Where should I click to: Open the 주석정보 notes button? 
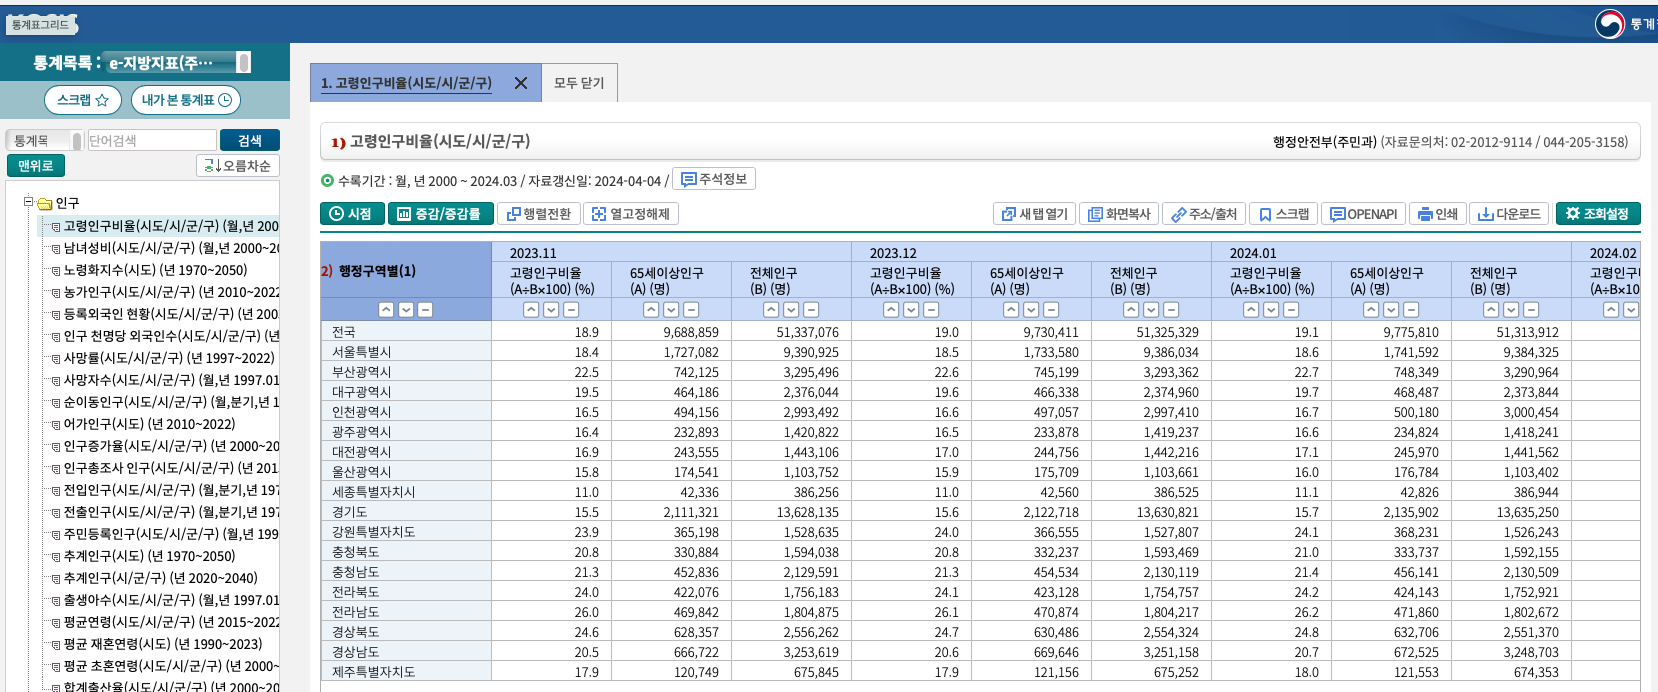[713, 179]
